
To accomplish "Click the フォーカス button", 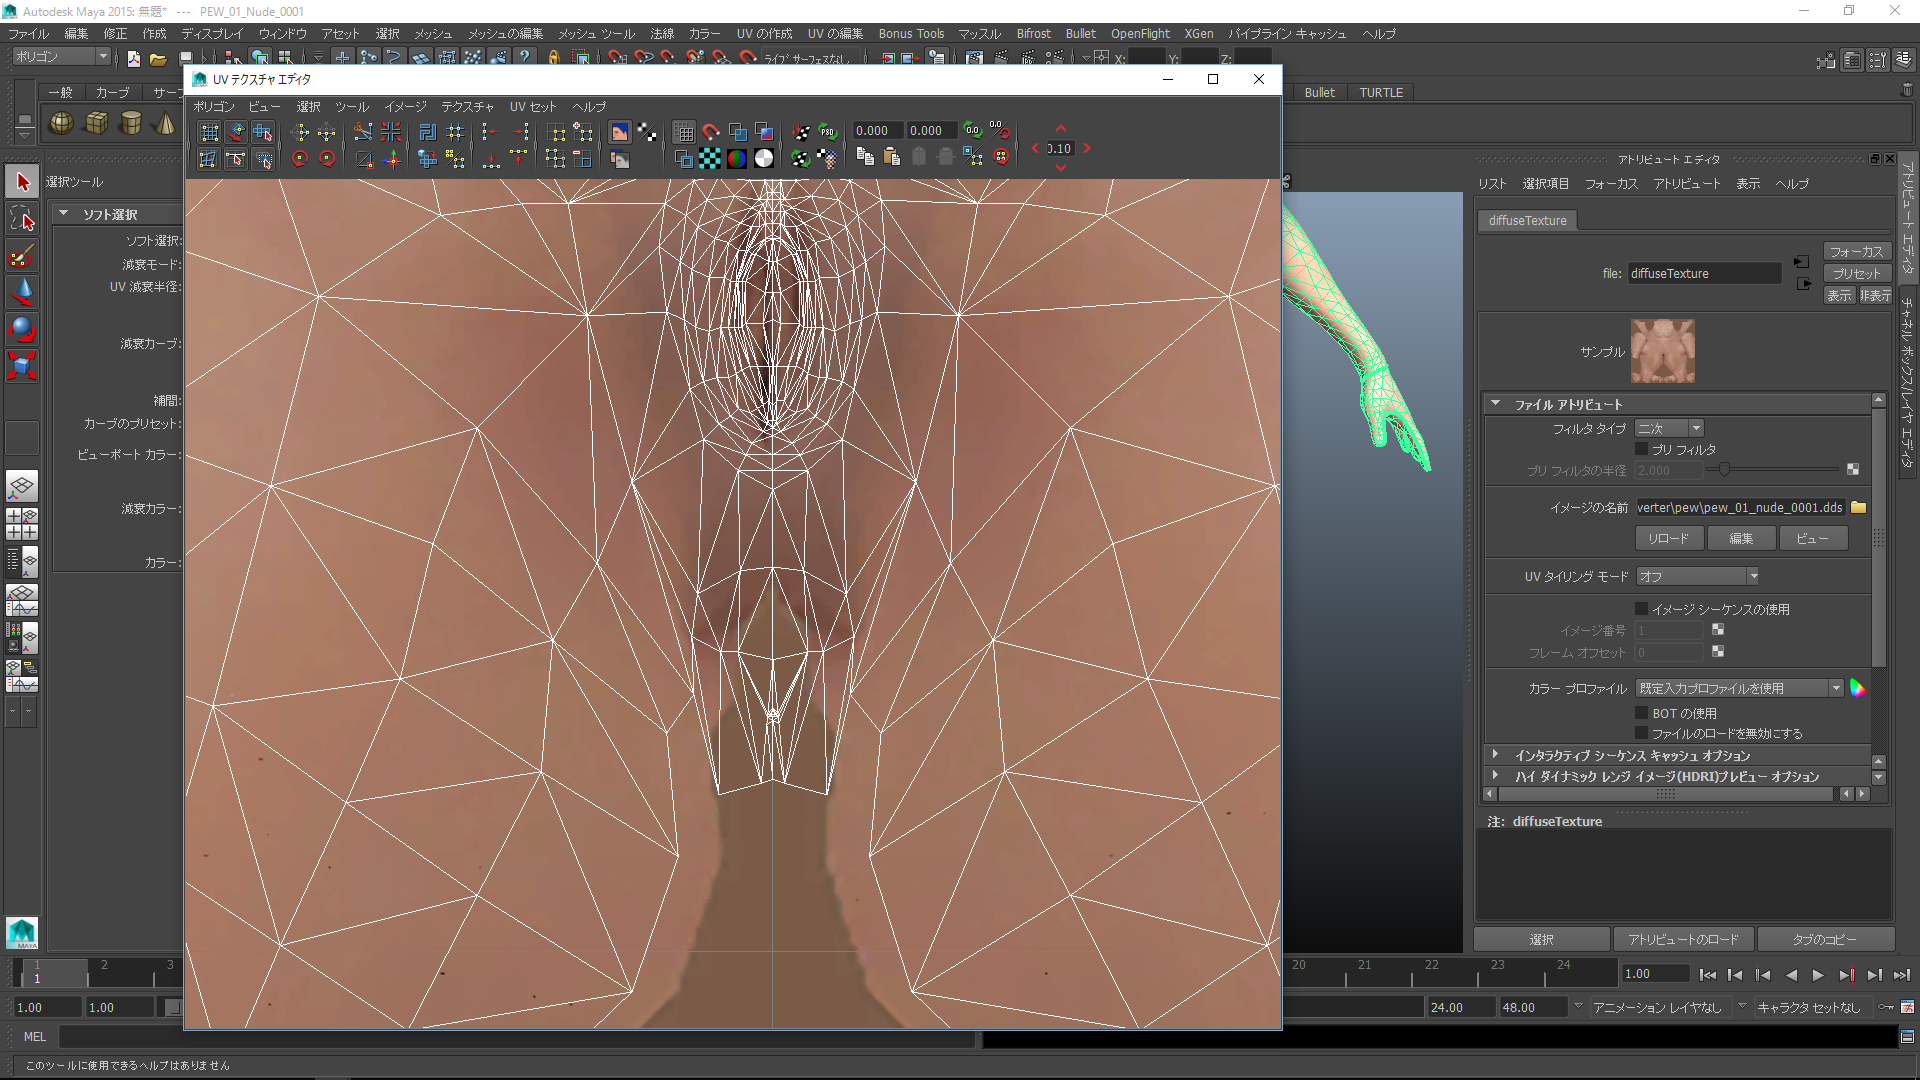I will (1856, 251).
